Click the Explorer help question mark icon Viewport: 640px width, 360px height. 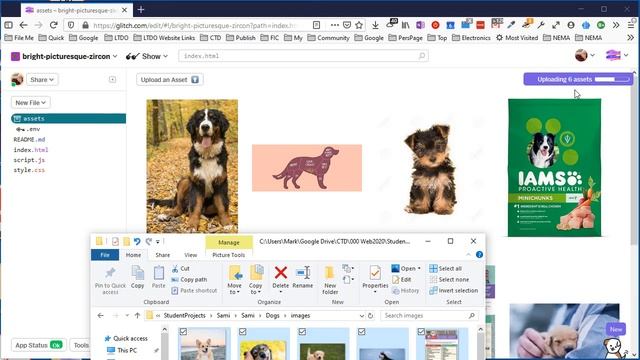(x=479, y=255)
